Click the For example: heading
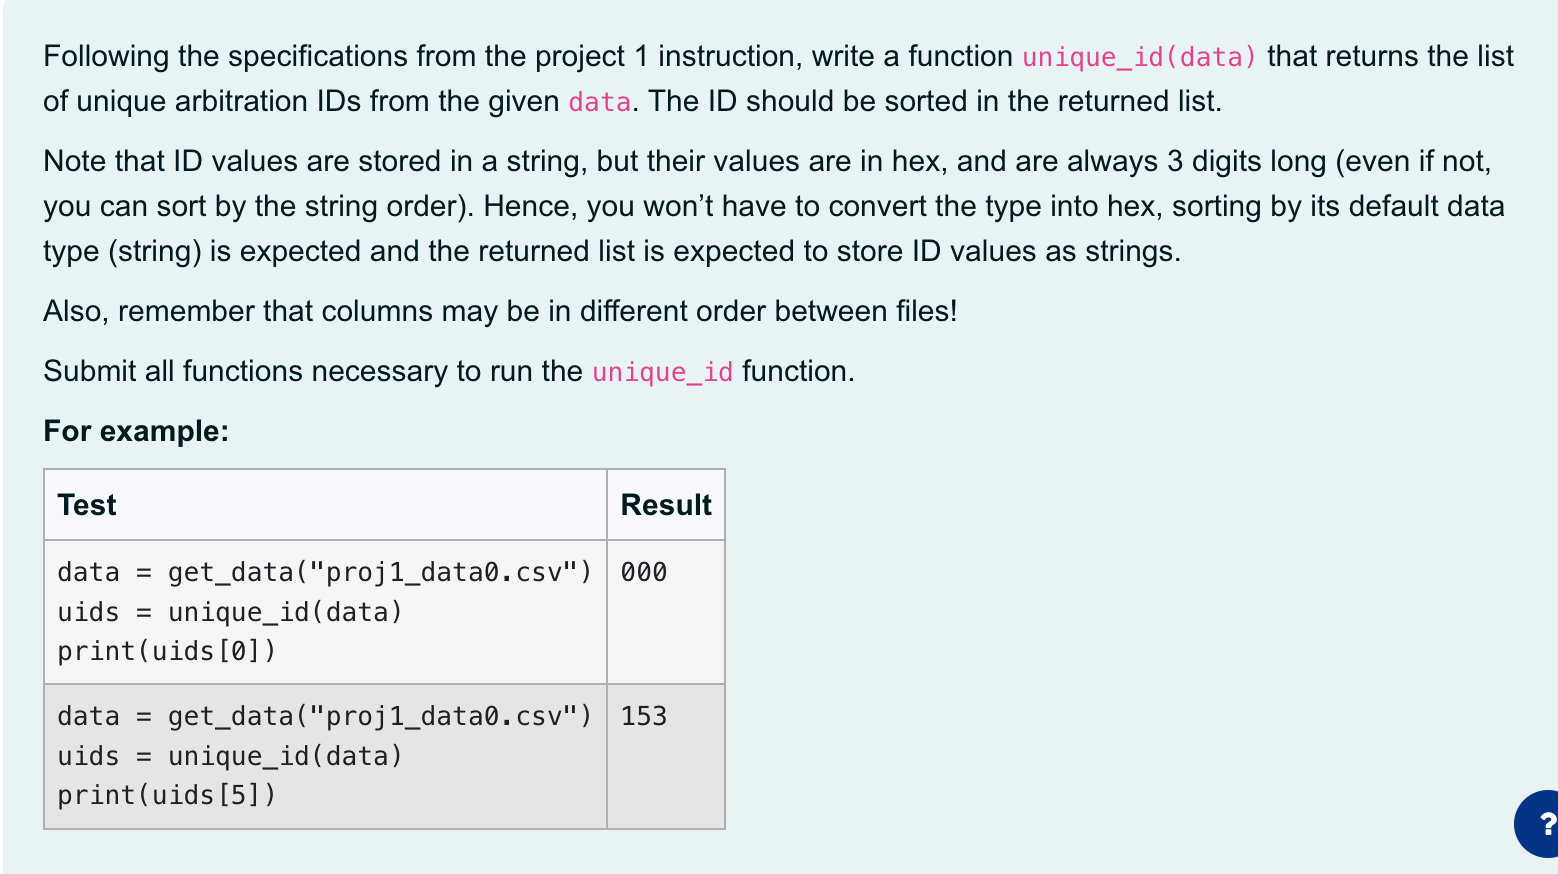This screenshot has height=874, width=1558. tap(136, 431)
